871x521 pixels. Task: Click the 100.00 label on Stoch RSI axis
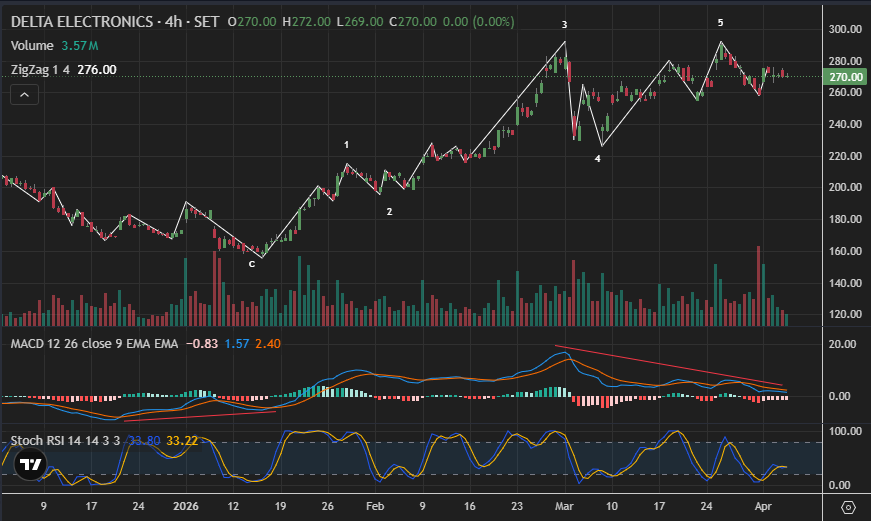(845, 431)
